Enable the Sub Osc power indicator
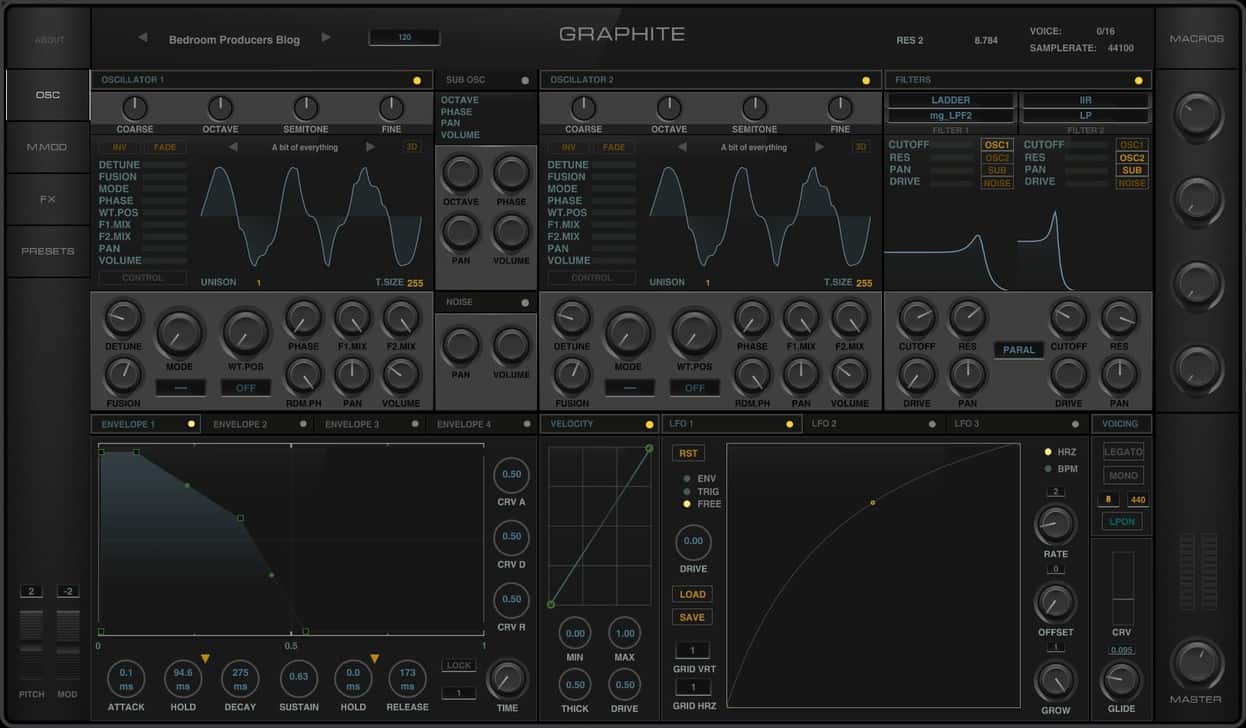This screenshot has width=1246, height=728. click(x=525, y=80)
